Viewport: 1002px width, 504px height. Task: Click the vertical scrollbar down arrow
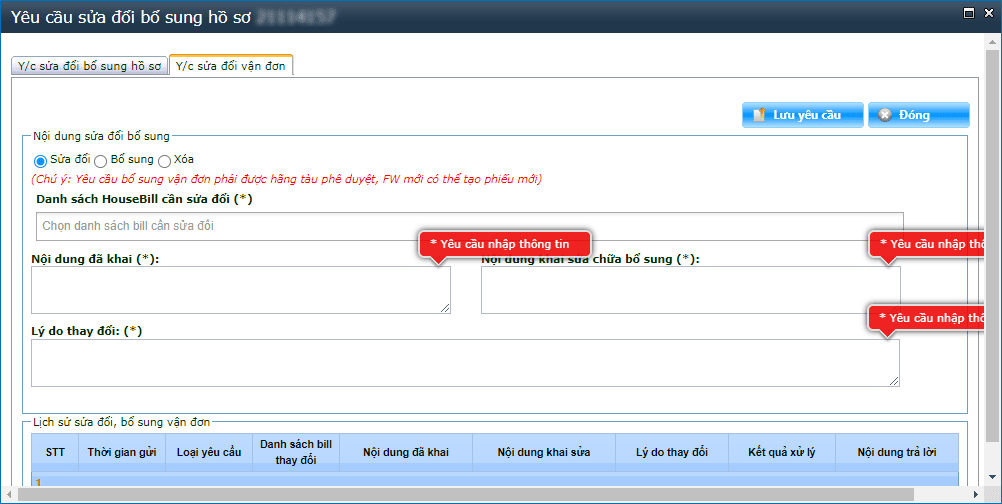click(994, 479)
